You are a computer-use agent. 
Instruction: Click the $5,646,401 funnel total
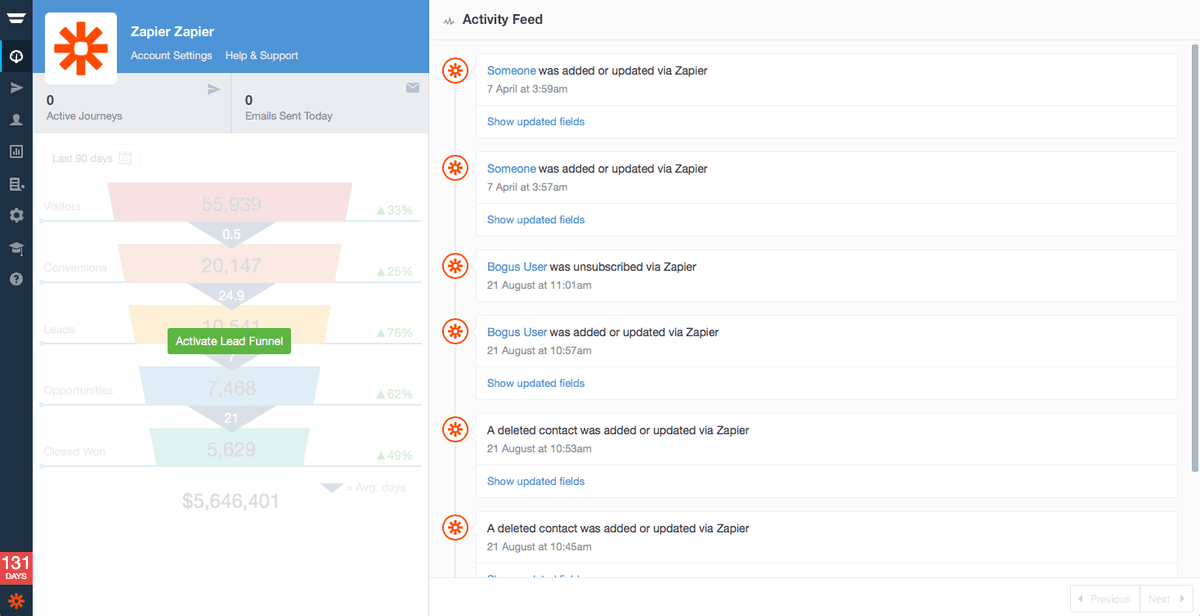(x=231, y=501)
